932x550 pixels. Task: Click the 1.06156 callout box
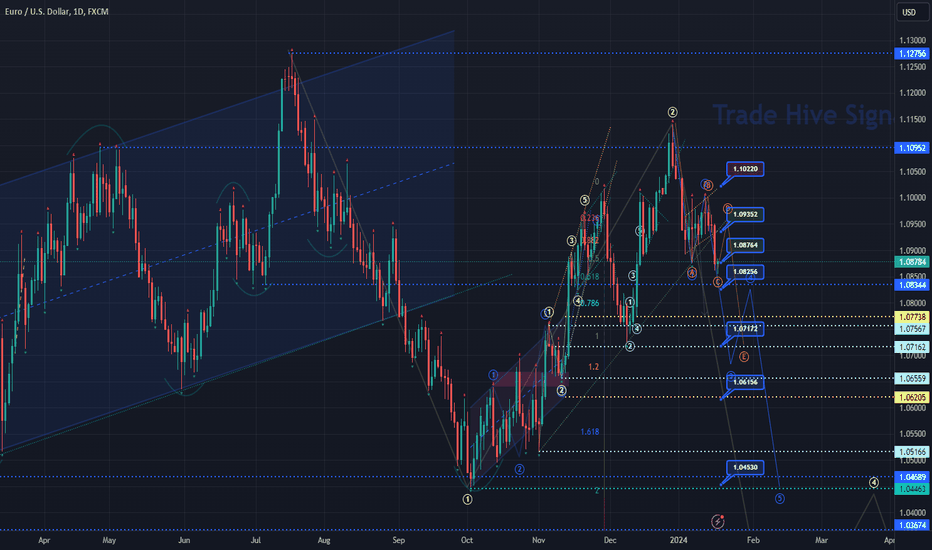click(745, 382)
